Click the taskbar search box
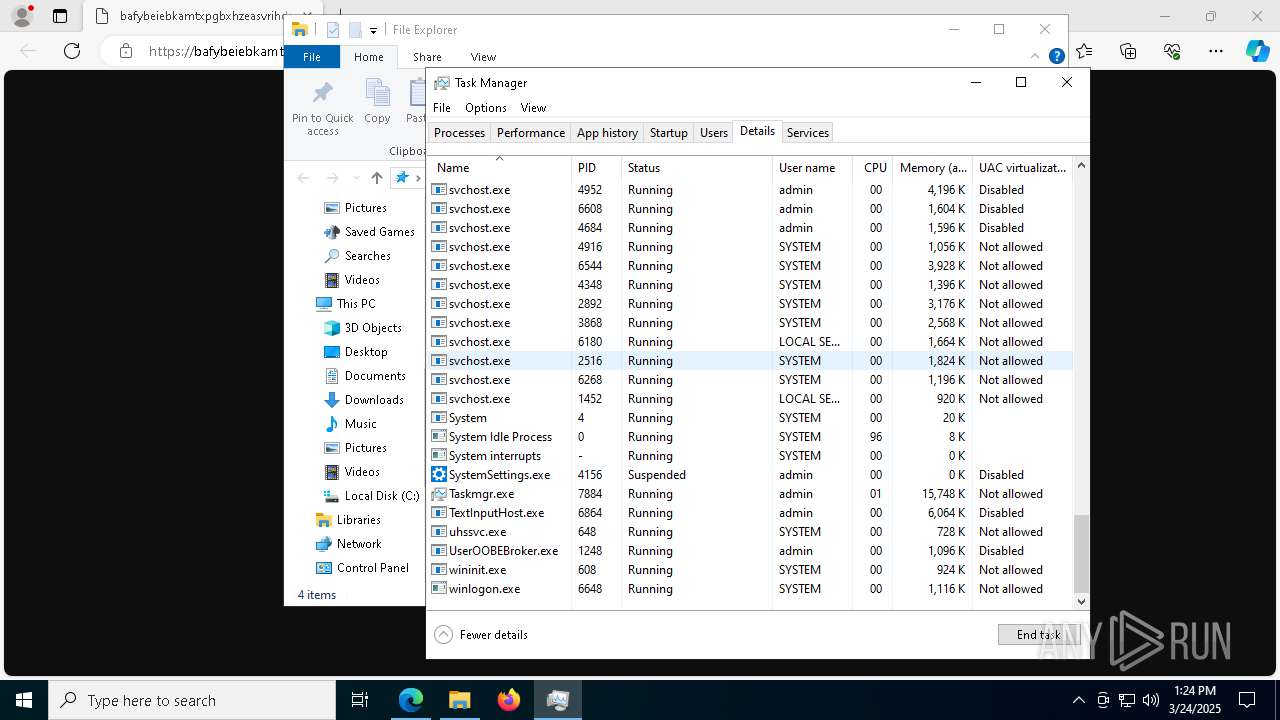 pos(192,700)
